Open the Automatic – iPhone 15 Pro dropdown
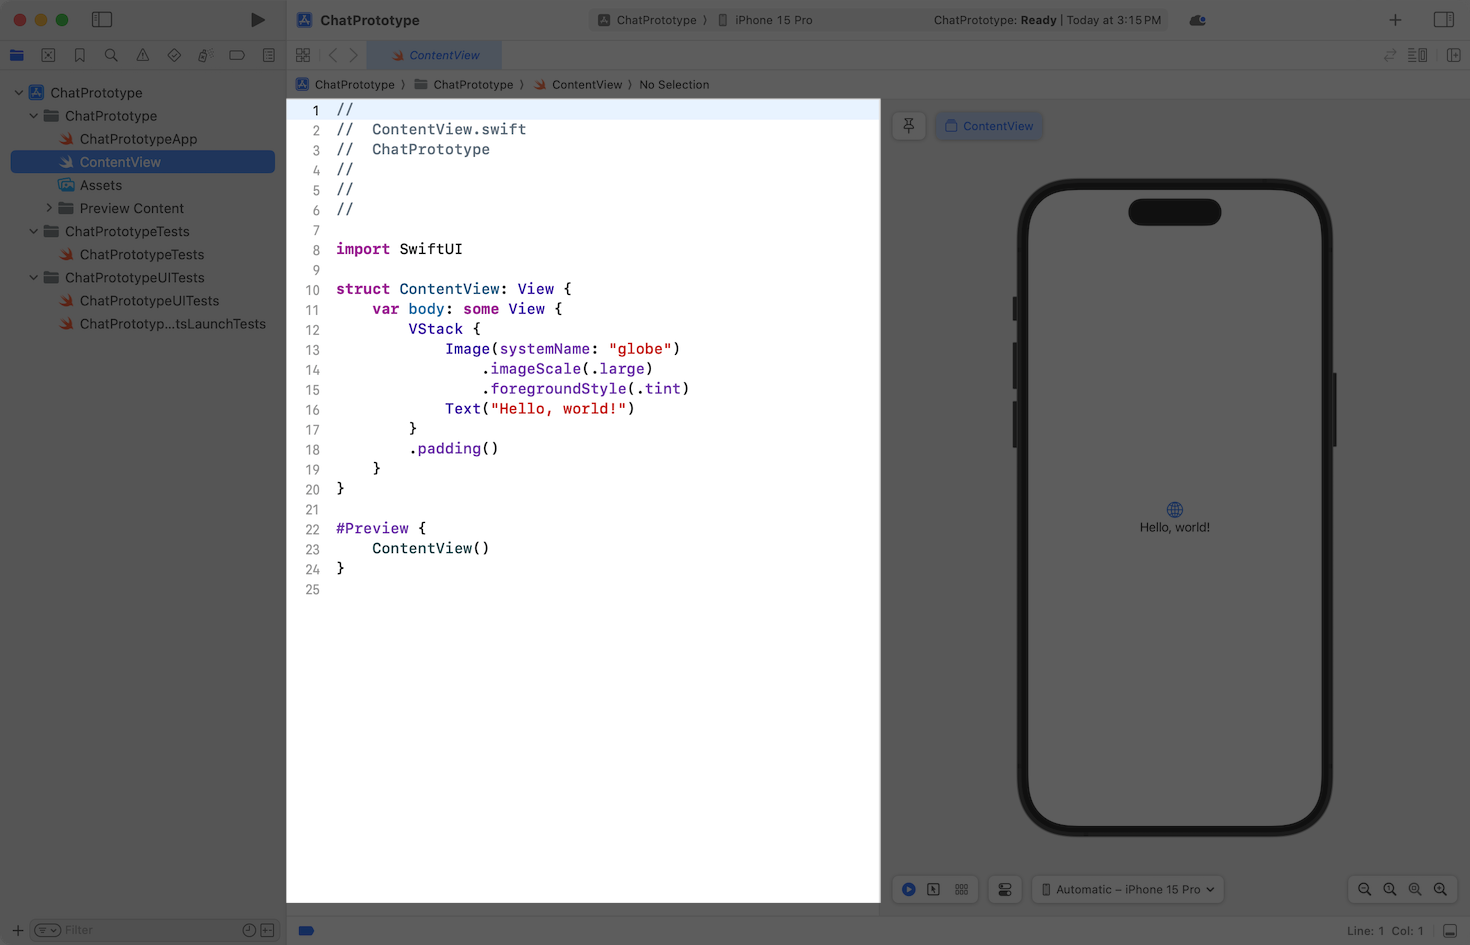This screenshot has height=945, width=1470. click(x=1128, y=889)
